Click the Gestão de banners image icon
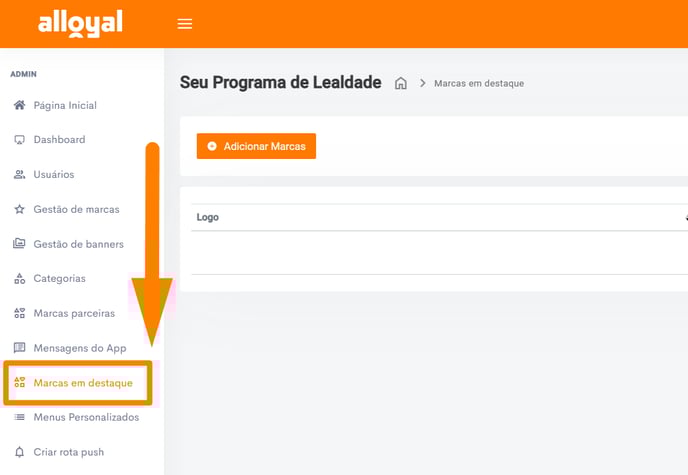Screen dimensions: 688x475 pyautogui.click(x=19, y=243)
